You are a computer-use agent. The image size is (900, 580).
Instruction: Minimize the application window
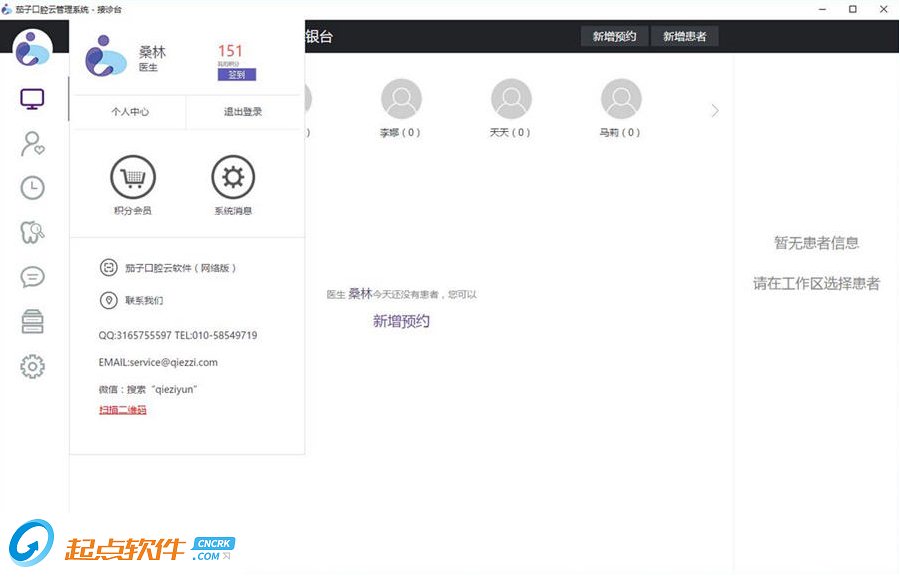(x=823, y=9)
